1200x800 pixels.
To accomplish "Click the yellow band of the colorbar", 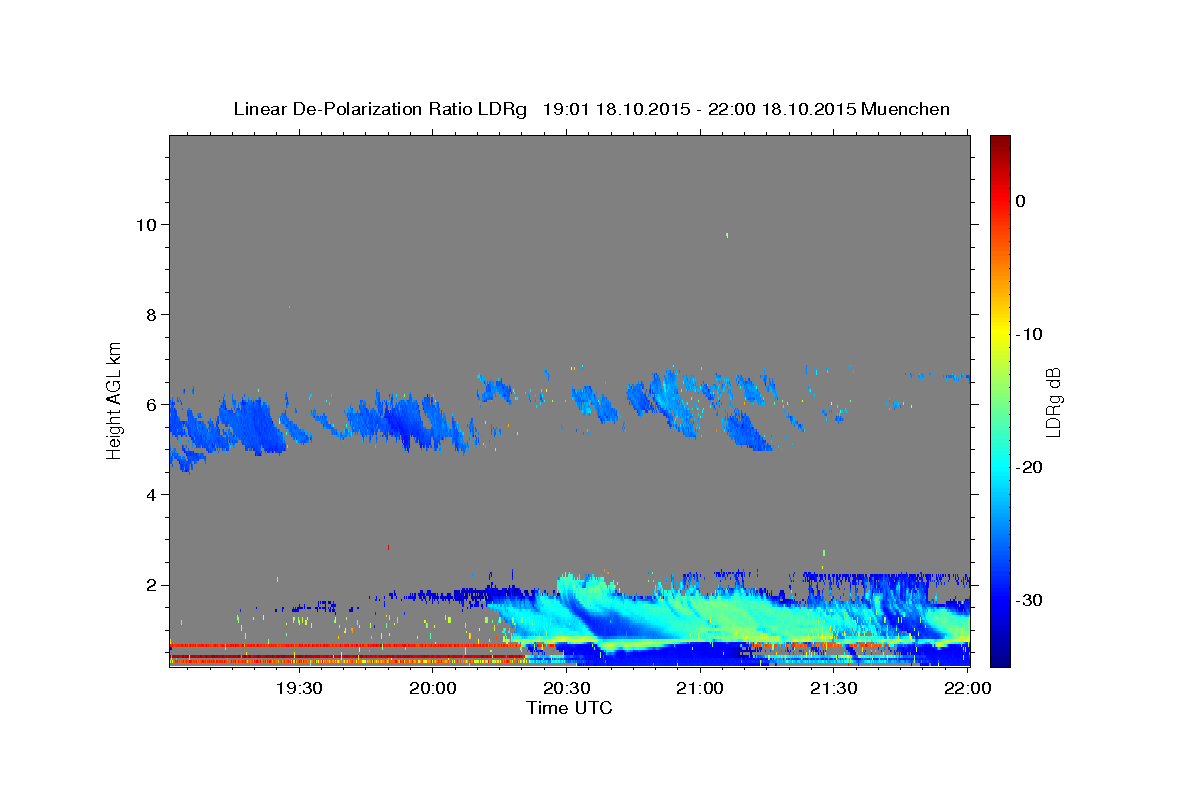I will [1000, 333].
